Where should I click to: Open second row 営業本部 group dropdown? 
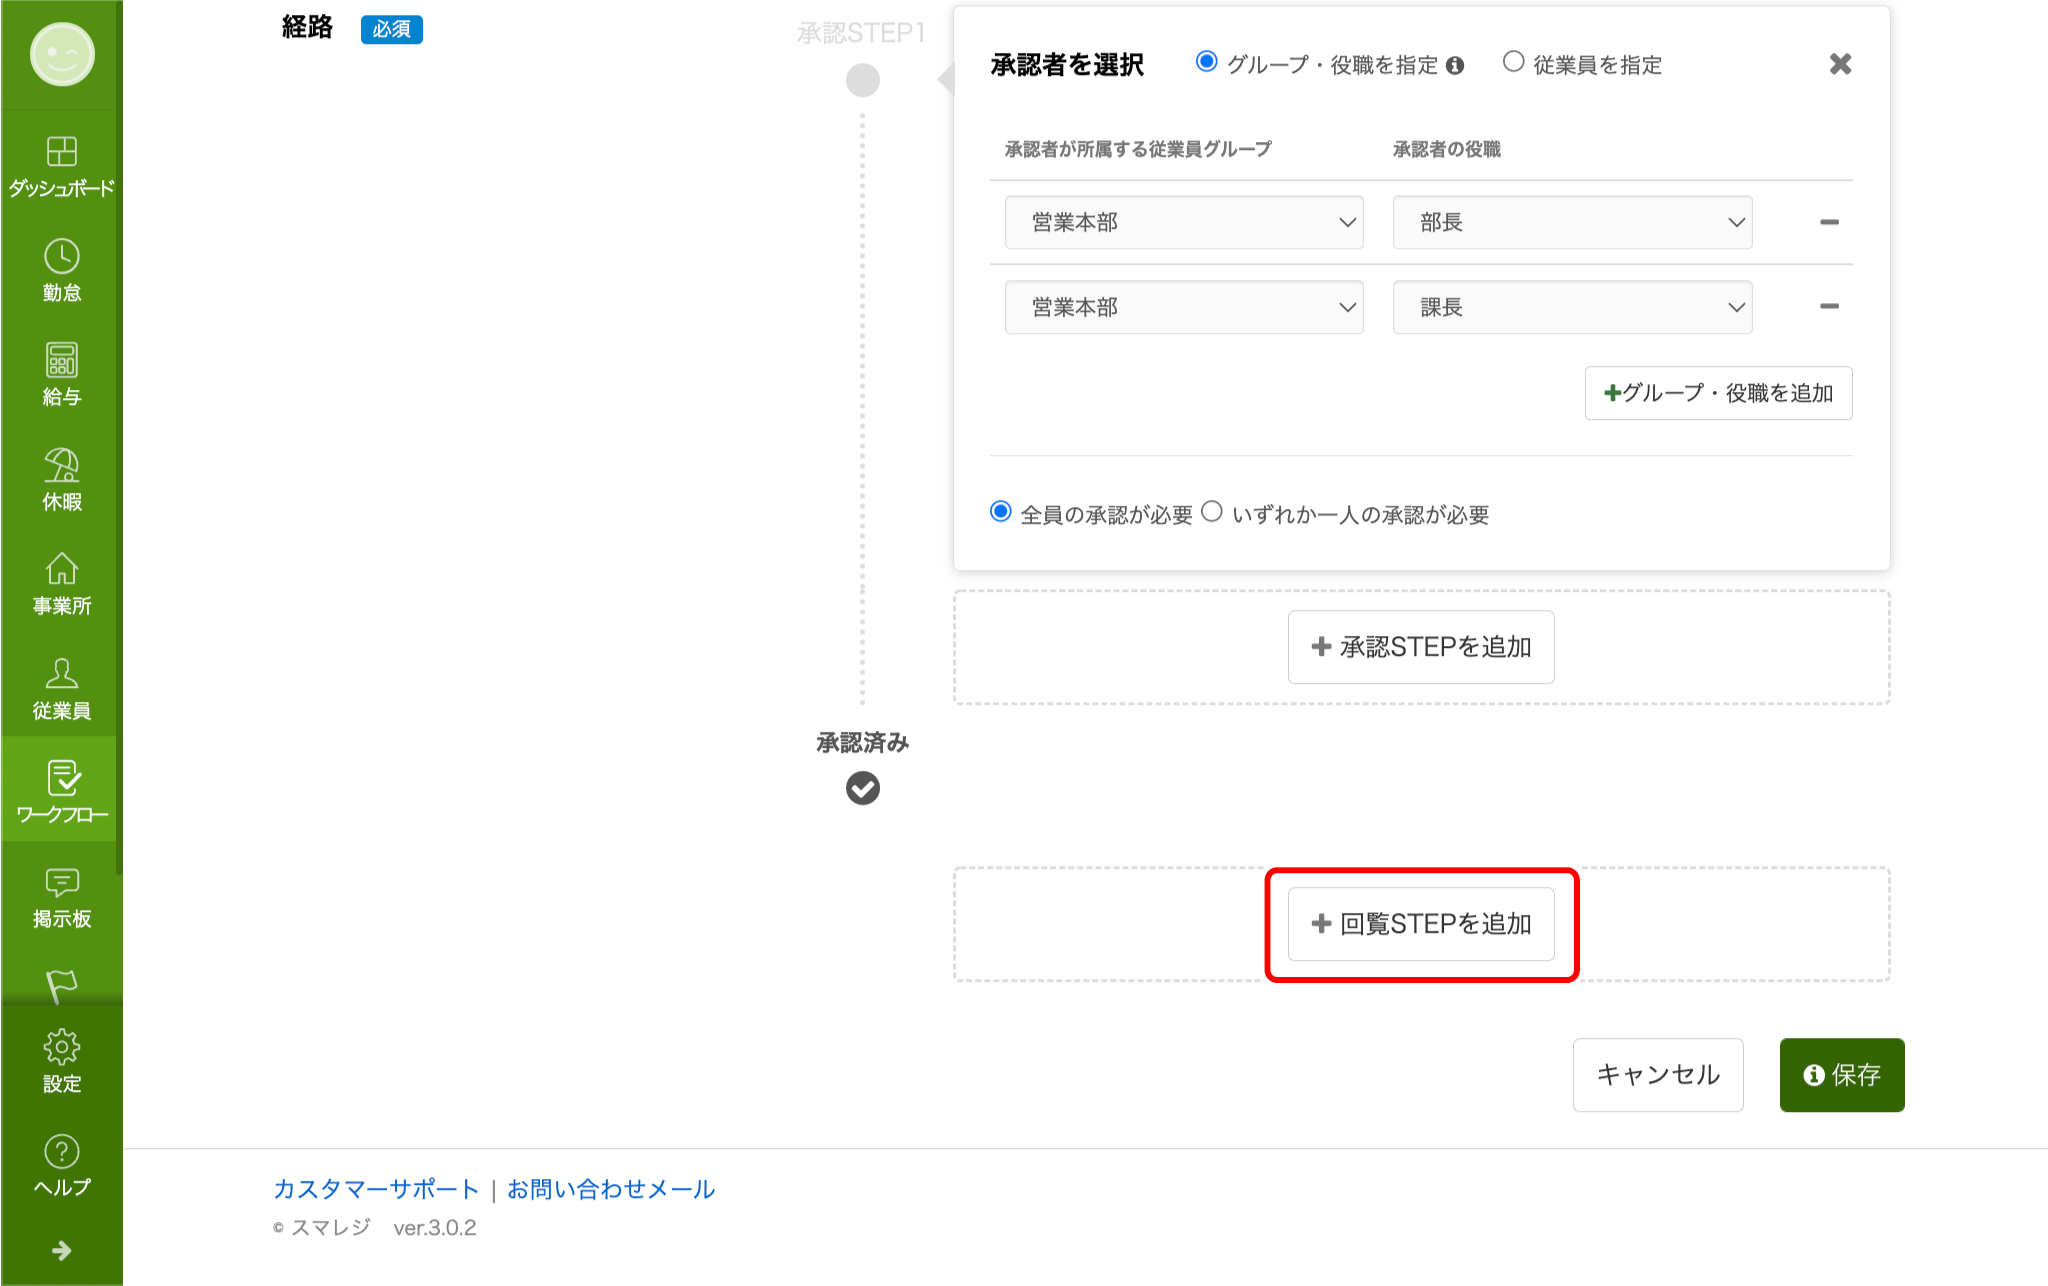pyautogui.click(x=1184, y=307)
